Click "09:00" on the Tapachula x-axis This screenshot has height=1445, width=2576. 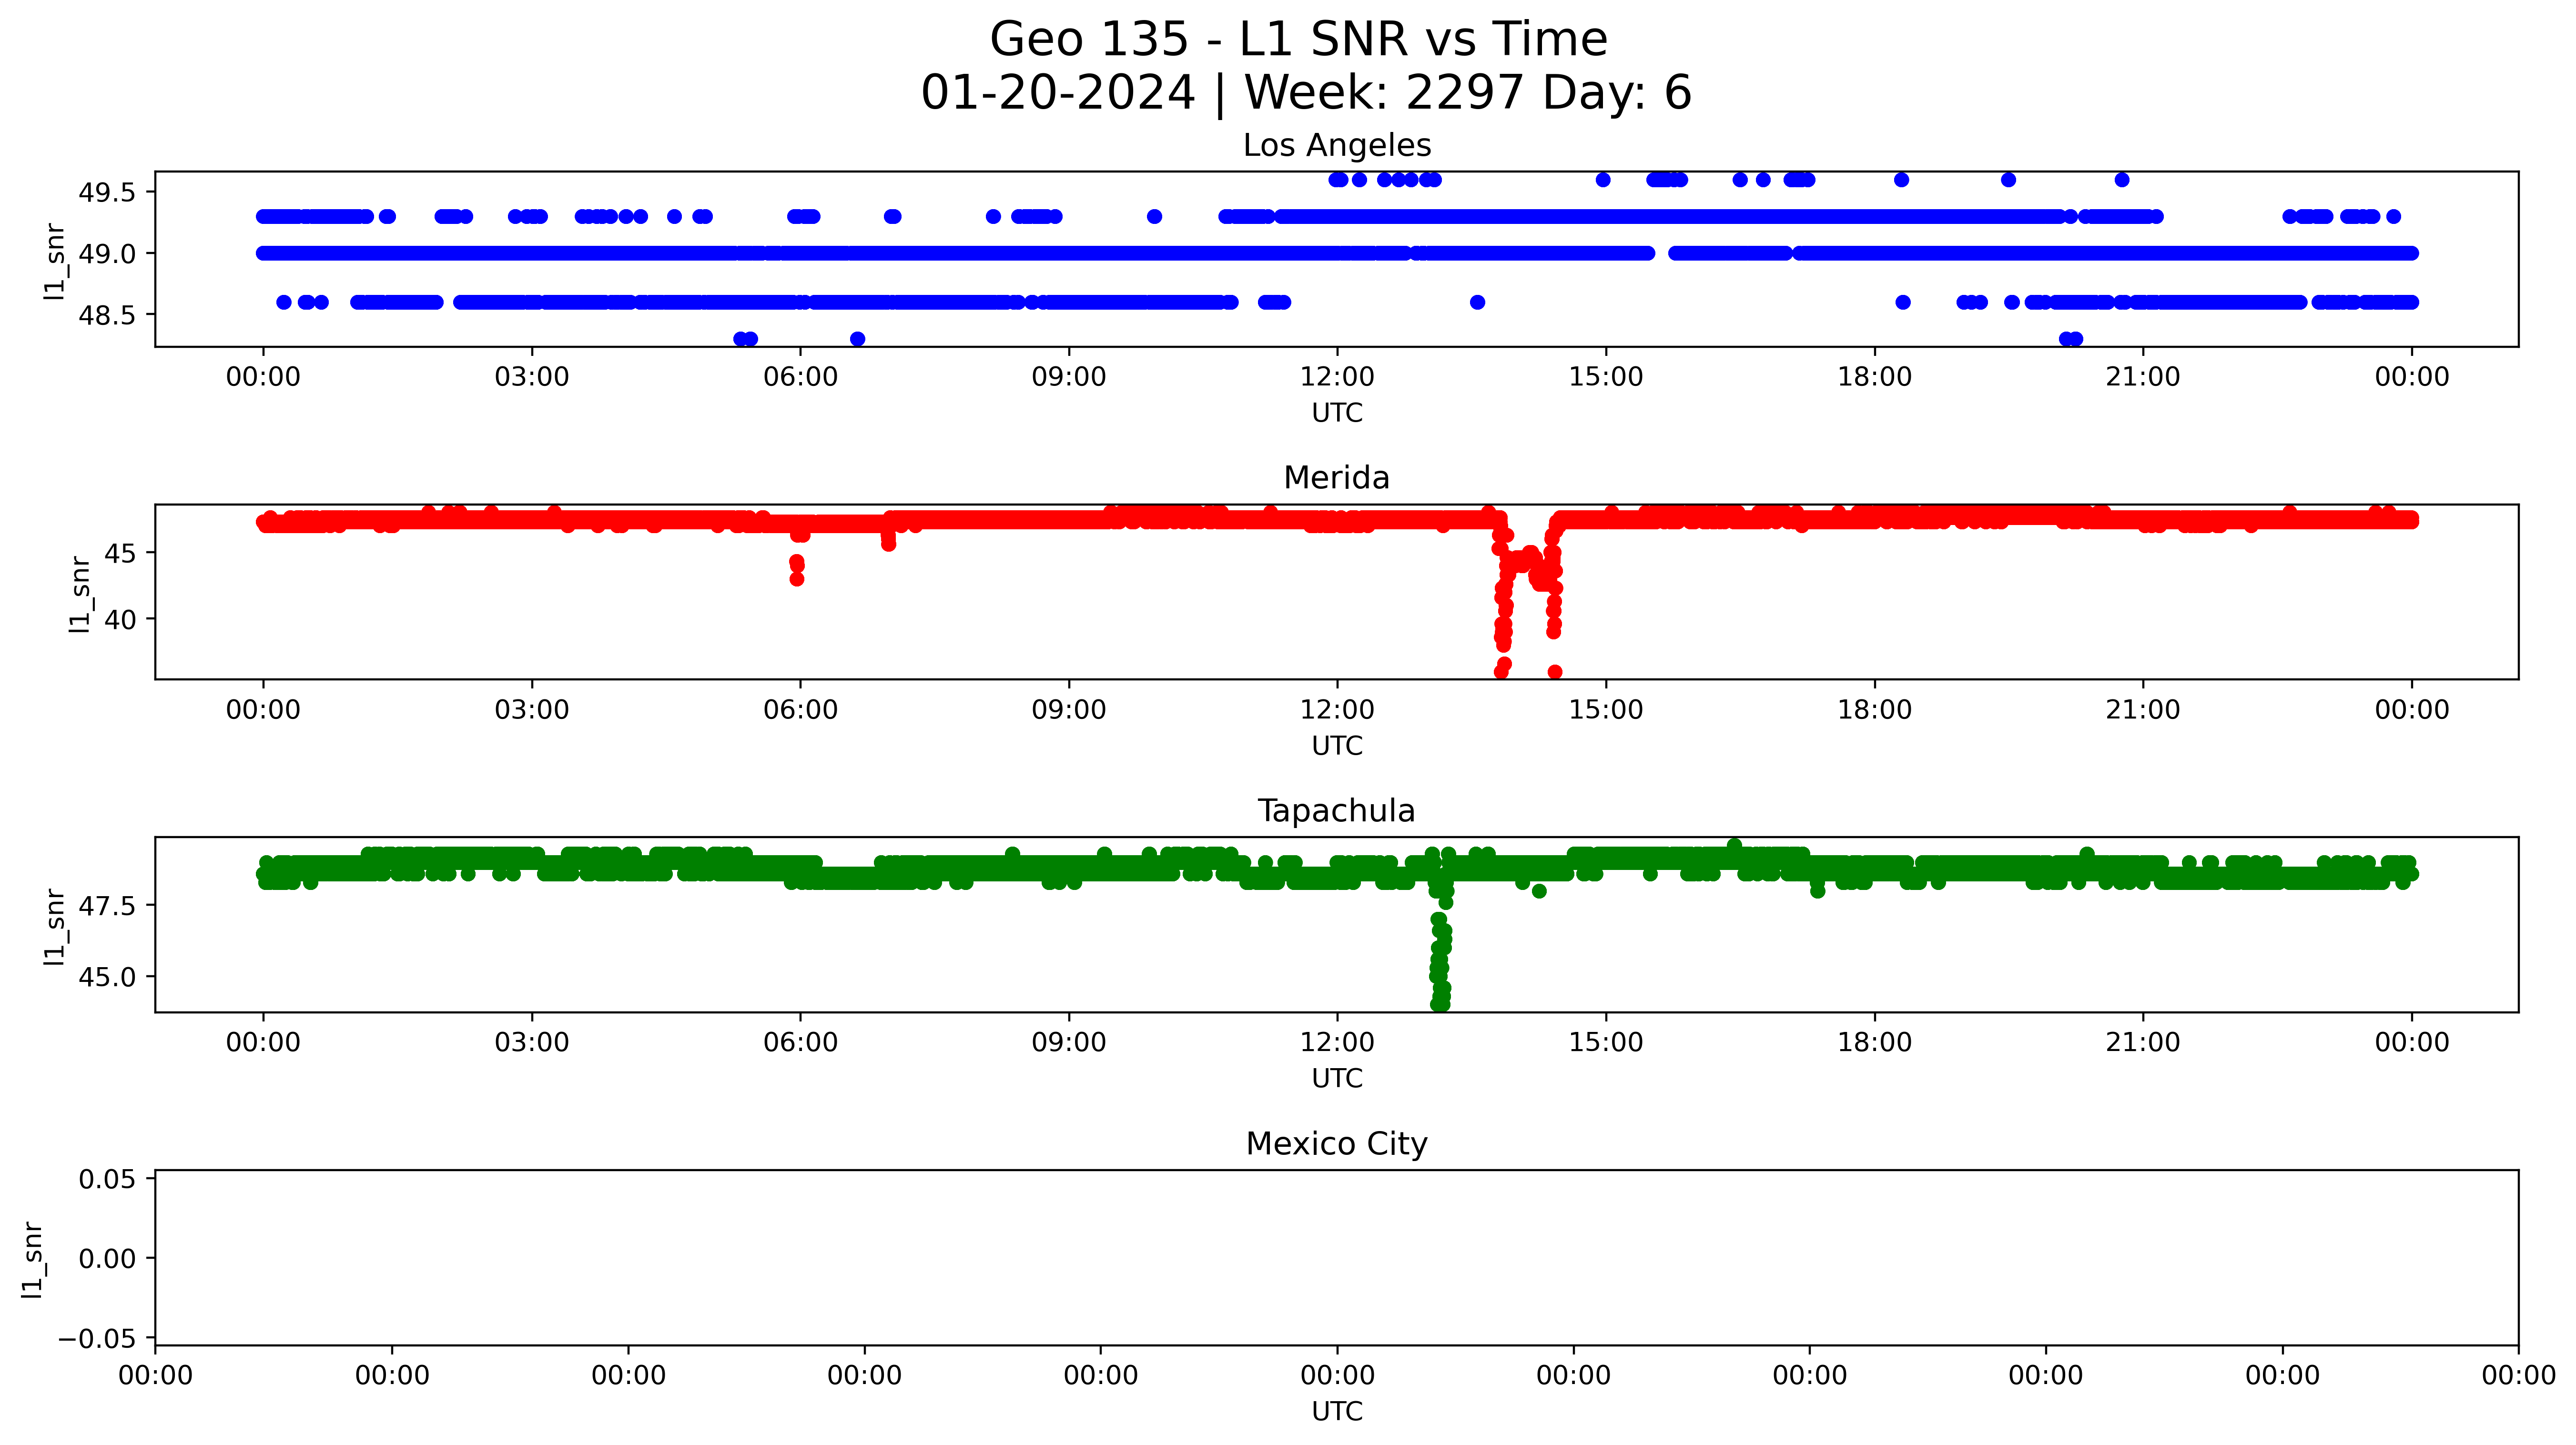tap(1069, 1043)
